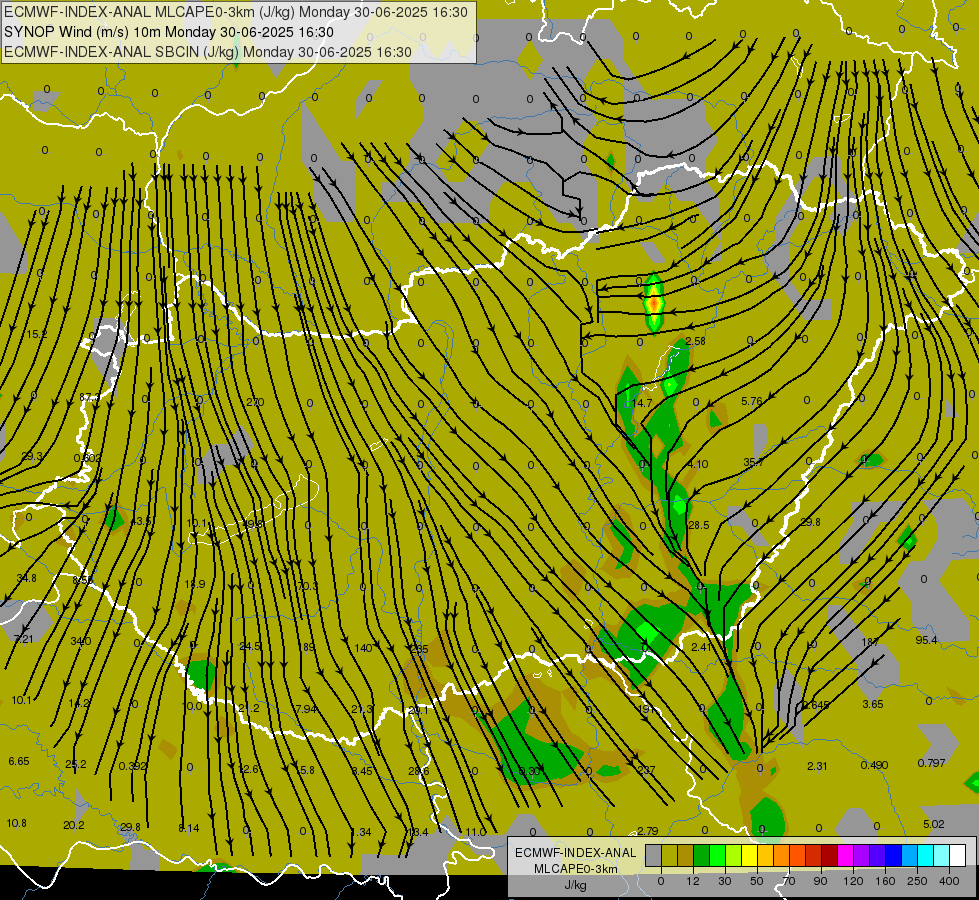Click the map value 3.65

pyautogui.click(x=873, y=704)
